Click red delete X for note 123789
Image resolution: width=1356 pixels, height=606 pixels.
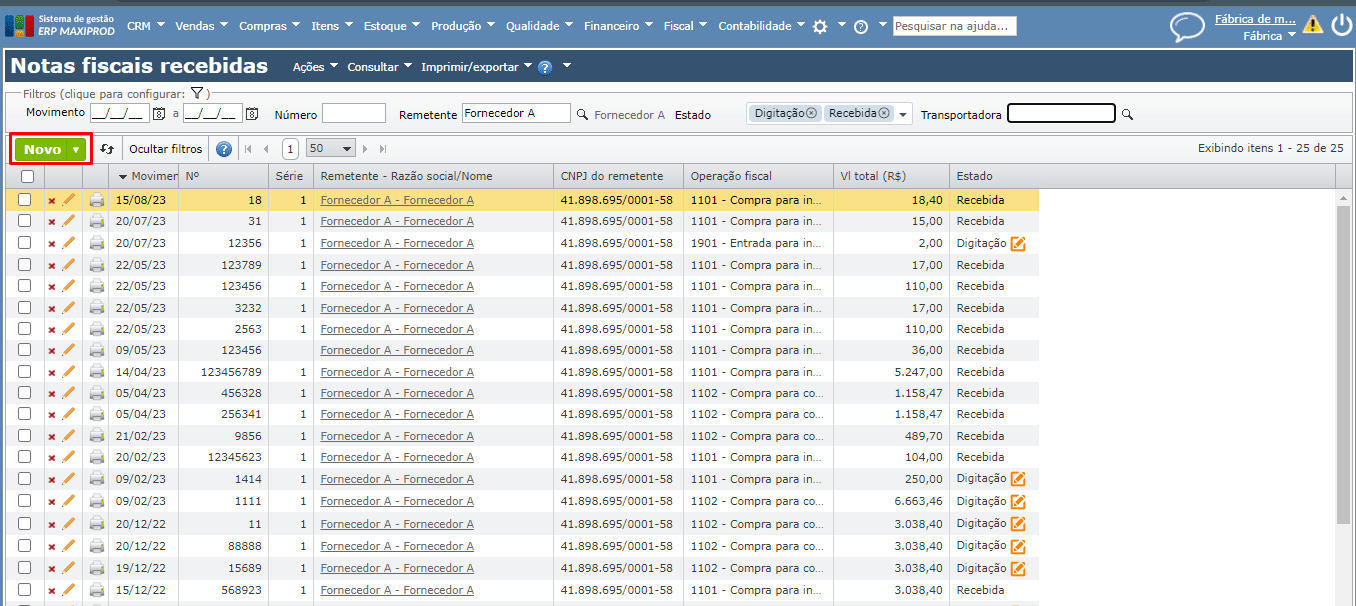point(52,265)
